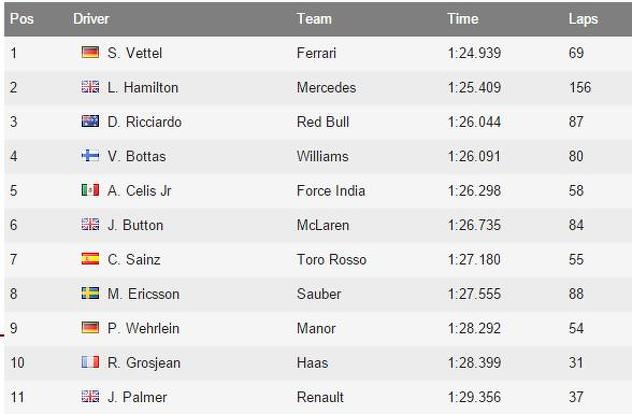Select the Australian flag beside D. Ricciardo

coord(90,121)
